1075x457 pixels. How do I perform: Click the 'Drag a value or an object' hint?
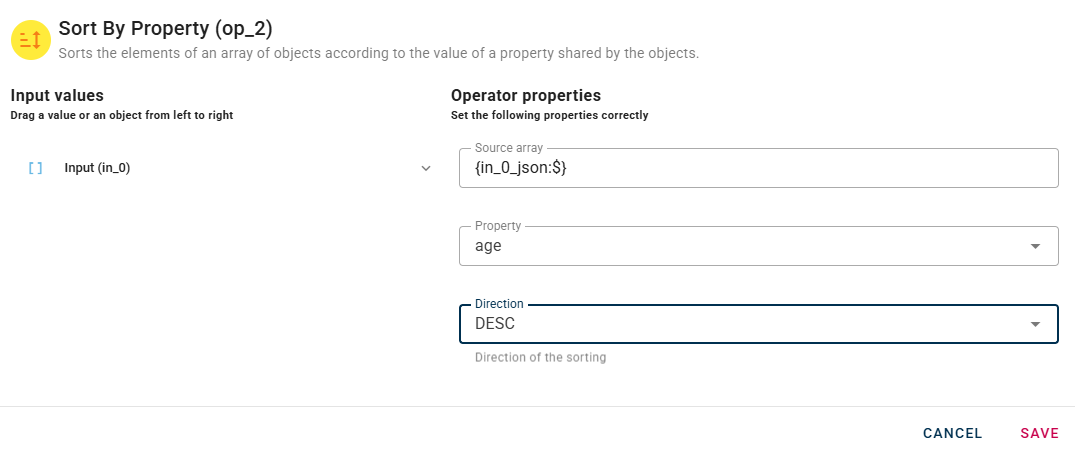click(x=121, y=116)
